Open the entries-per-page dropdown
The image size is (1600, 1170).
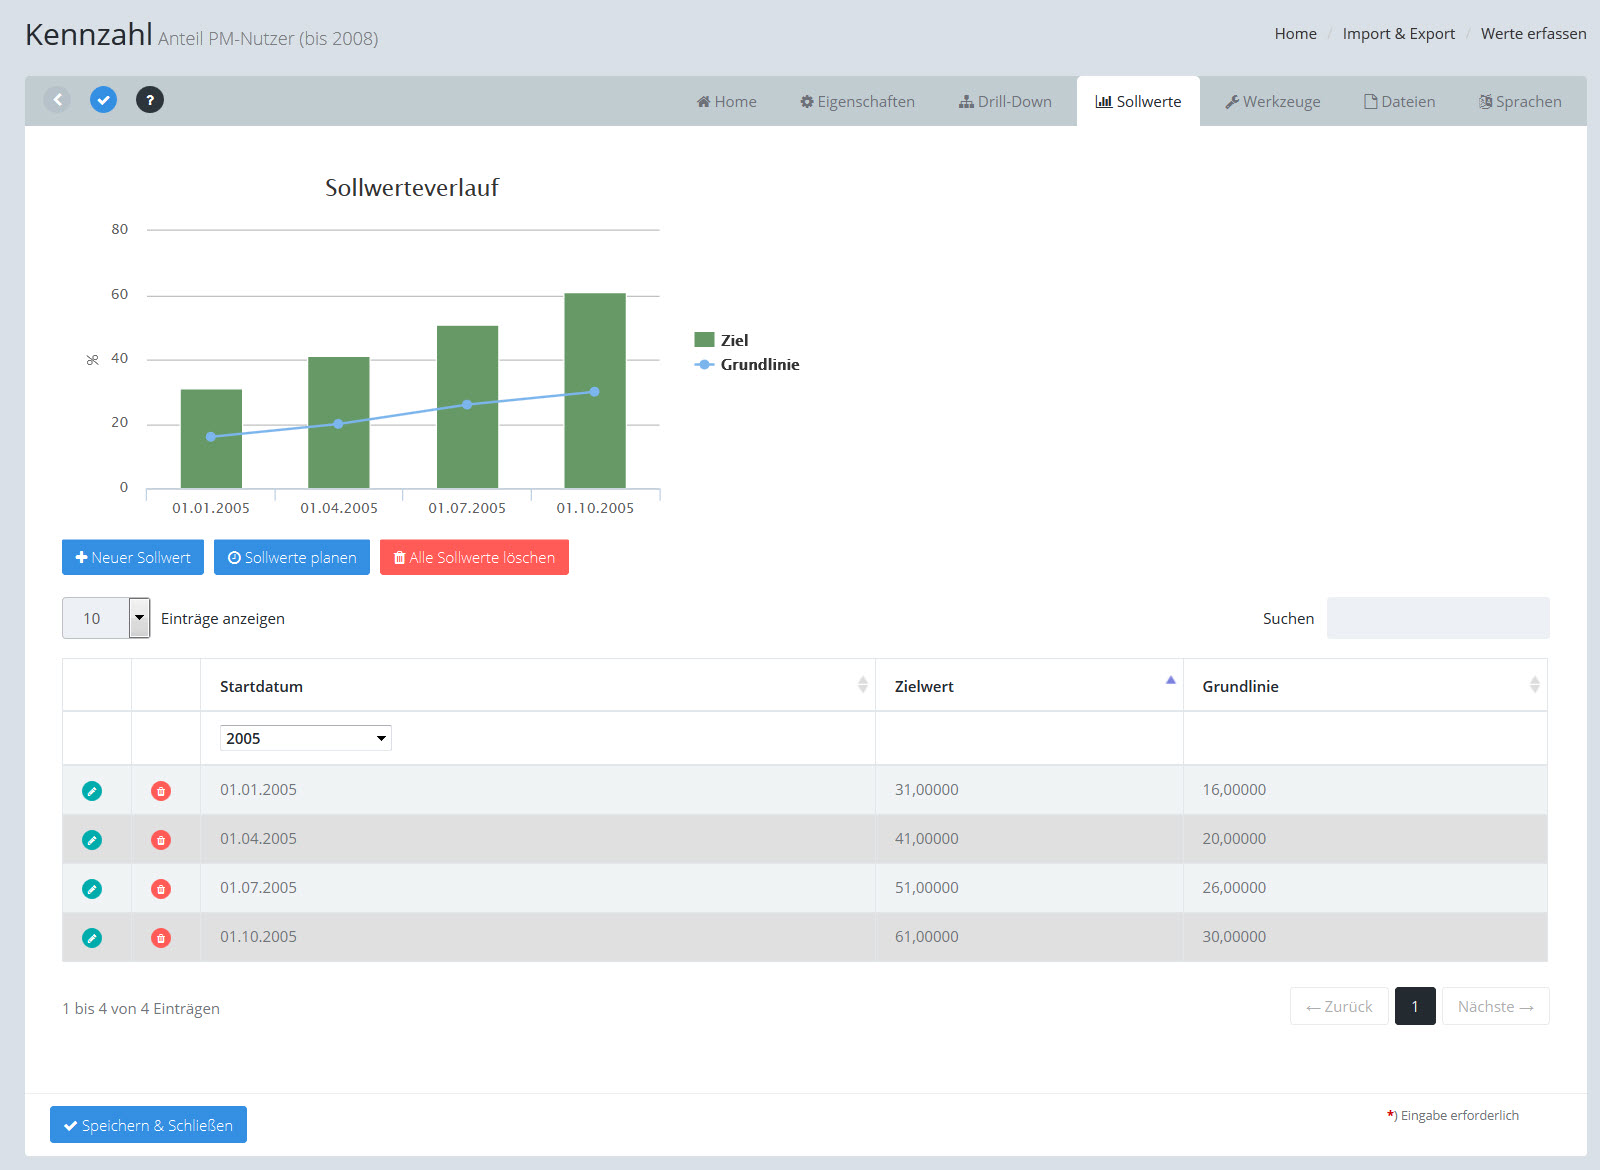[x=106, y=618]
